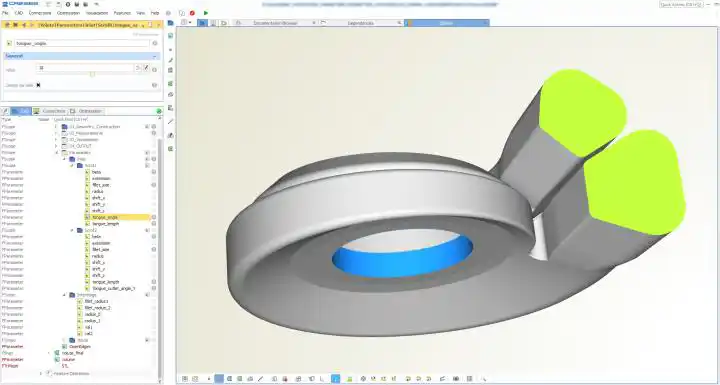Viewport: 720px width, 385px height.
Task: Adjust the value slider handle
Action: (92, 74)
